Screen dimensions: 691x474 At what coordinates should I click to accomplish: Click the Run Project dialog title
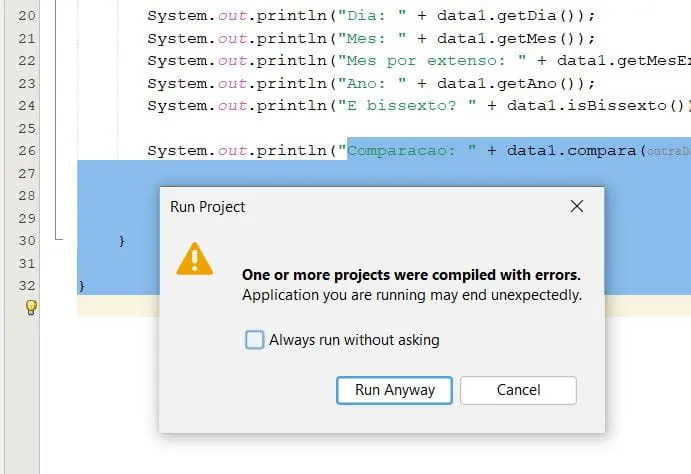point(209,207)
